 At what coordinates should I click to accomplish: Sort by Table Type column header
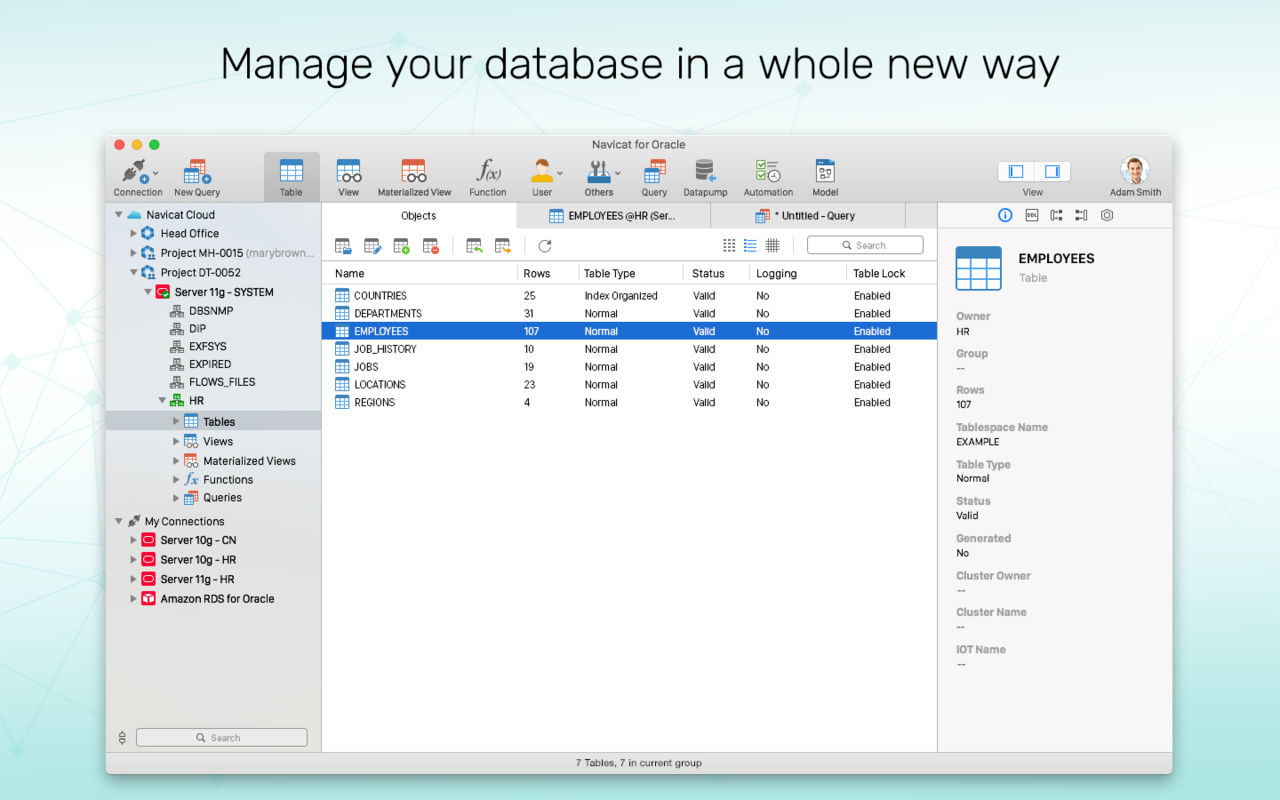click(x=630, y=273)
